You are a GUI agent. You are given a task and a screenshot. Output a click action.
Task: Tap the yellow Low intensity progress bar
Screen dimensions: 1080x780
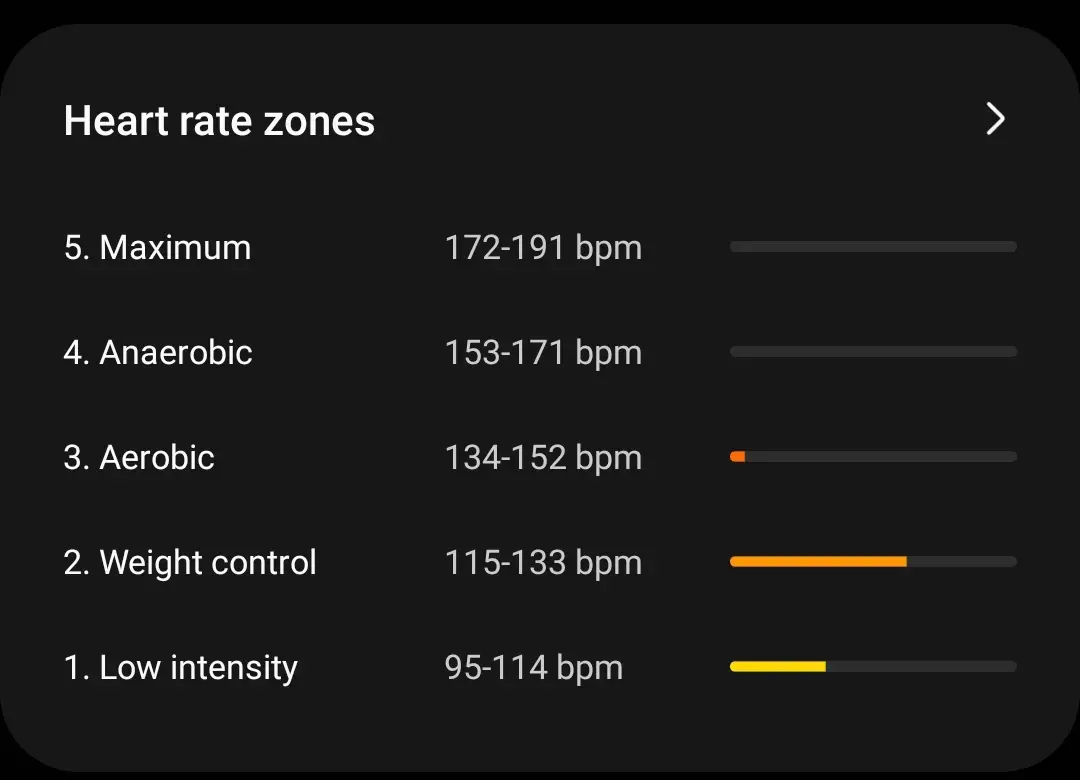coord(778,665)
